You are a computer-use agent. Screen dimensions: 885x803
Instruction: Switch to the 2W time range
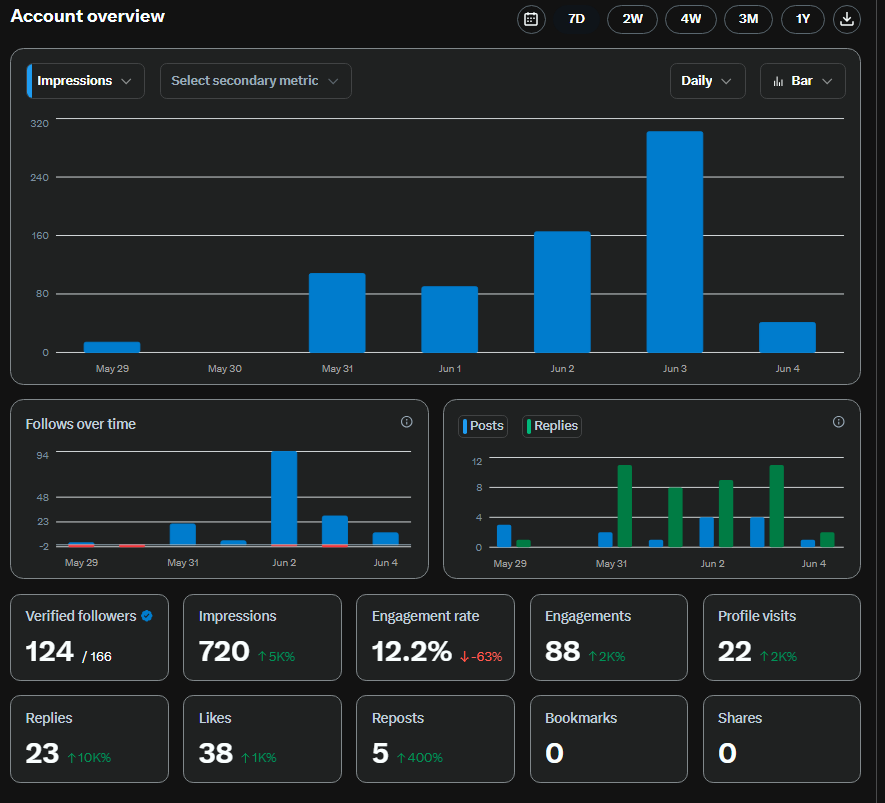click(632, 19)
